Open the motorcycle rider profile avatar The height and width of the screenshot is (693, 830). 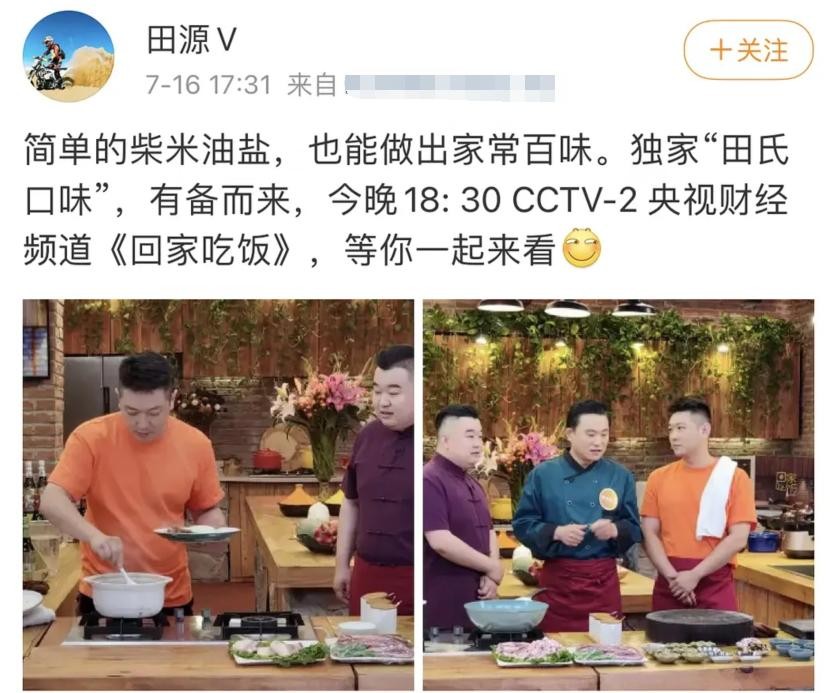tap(68, 57)
